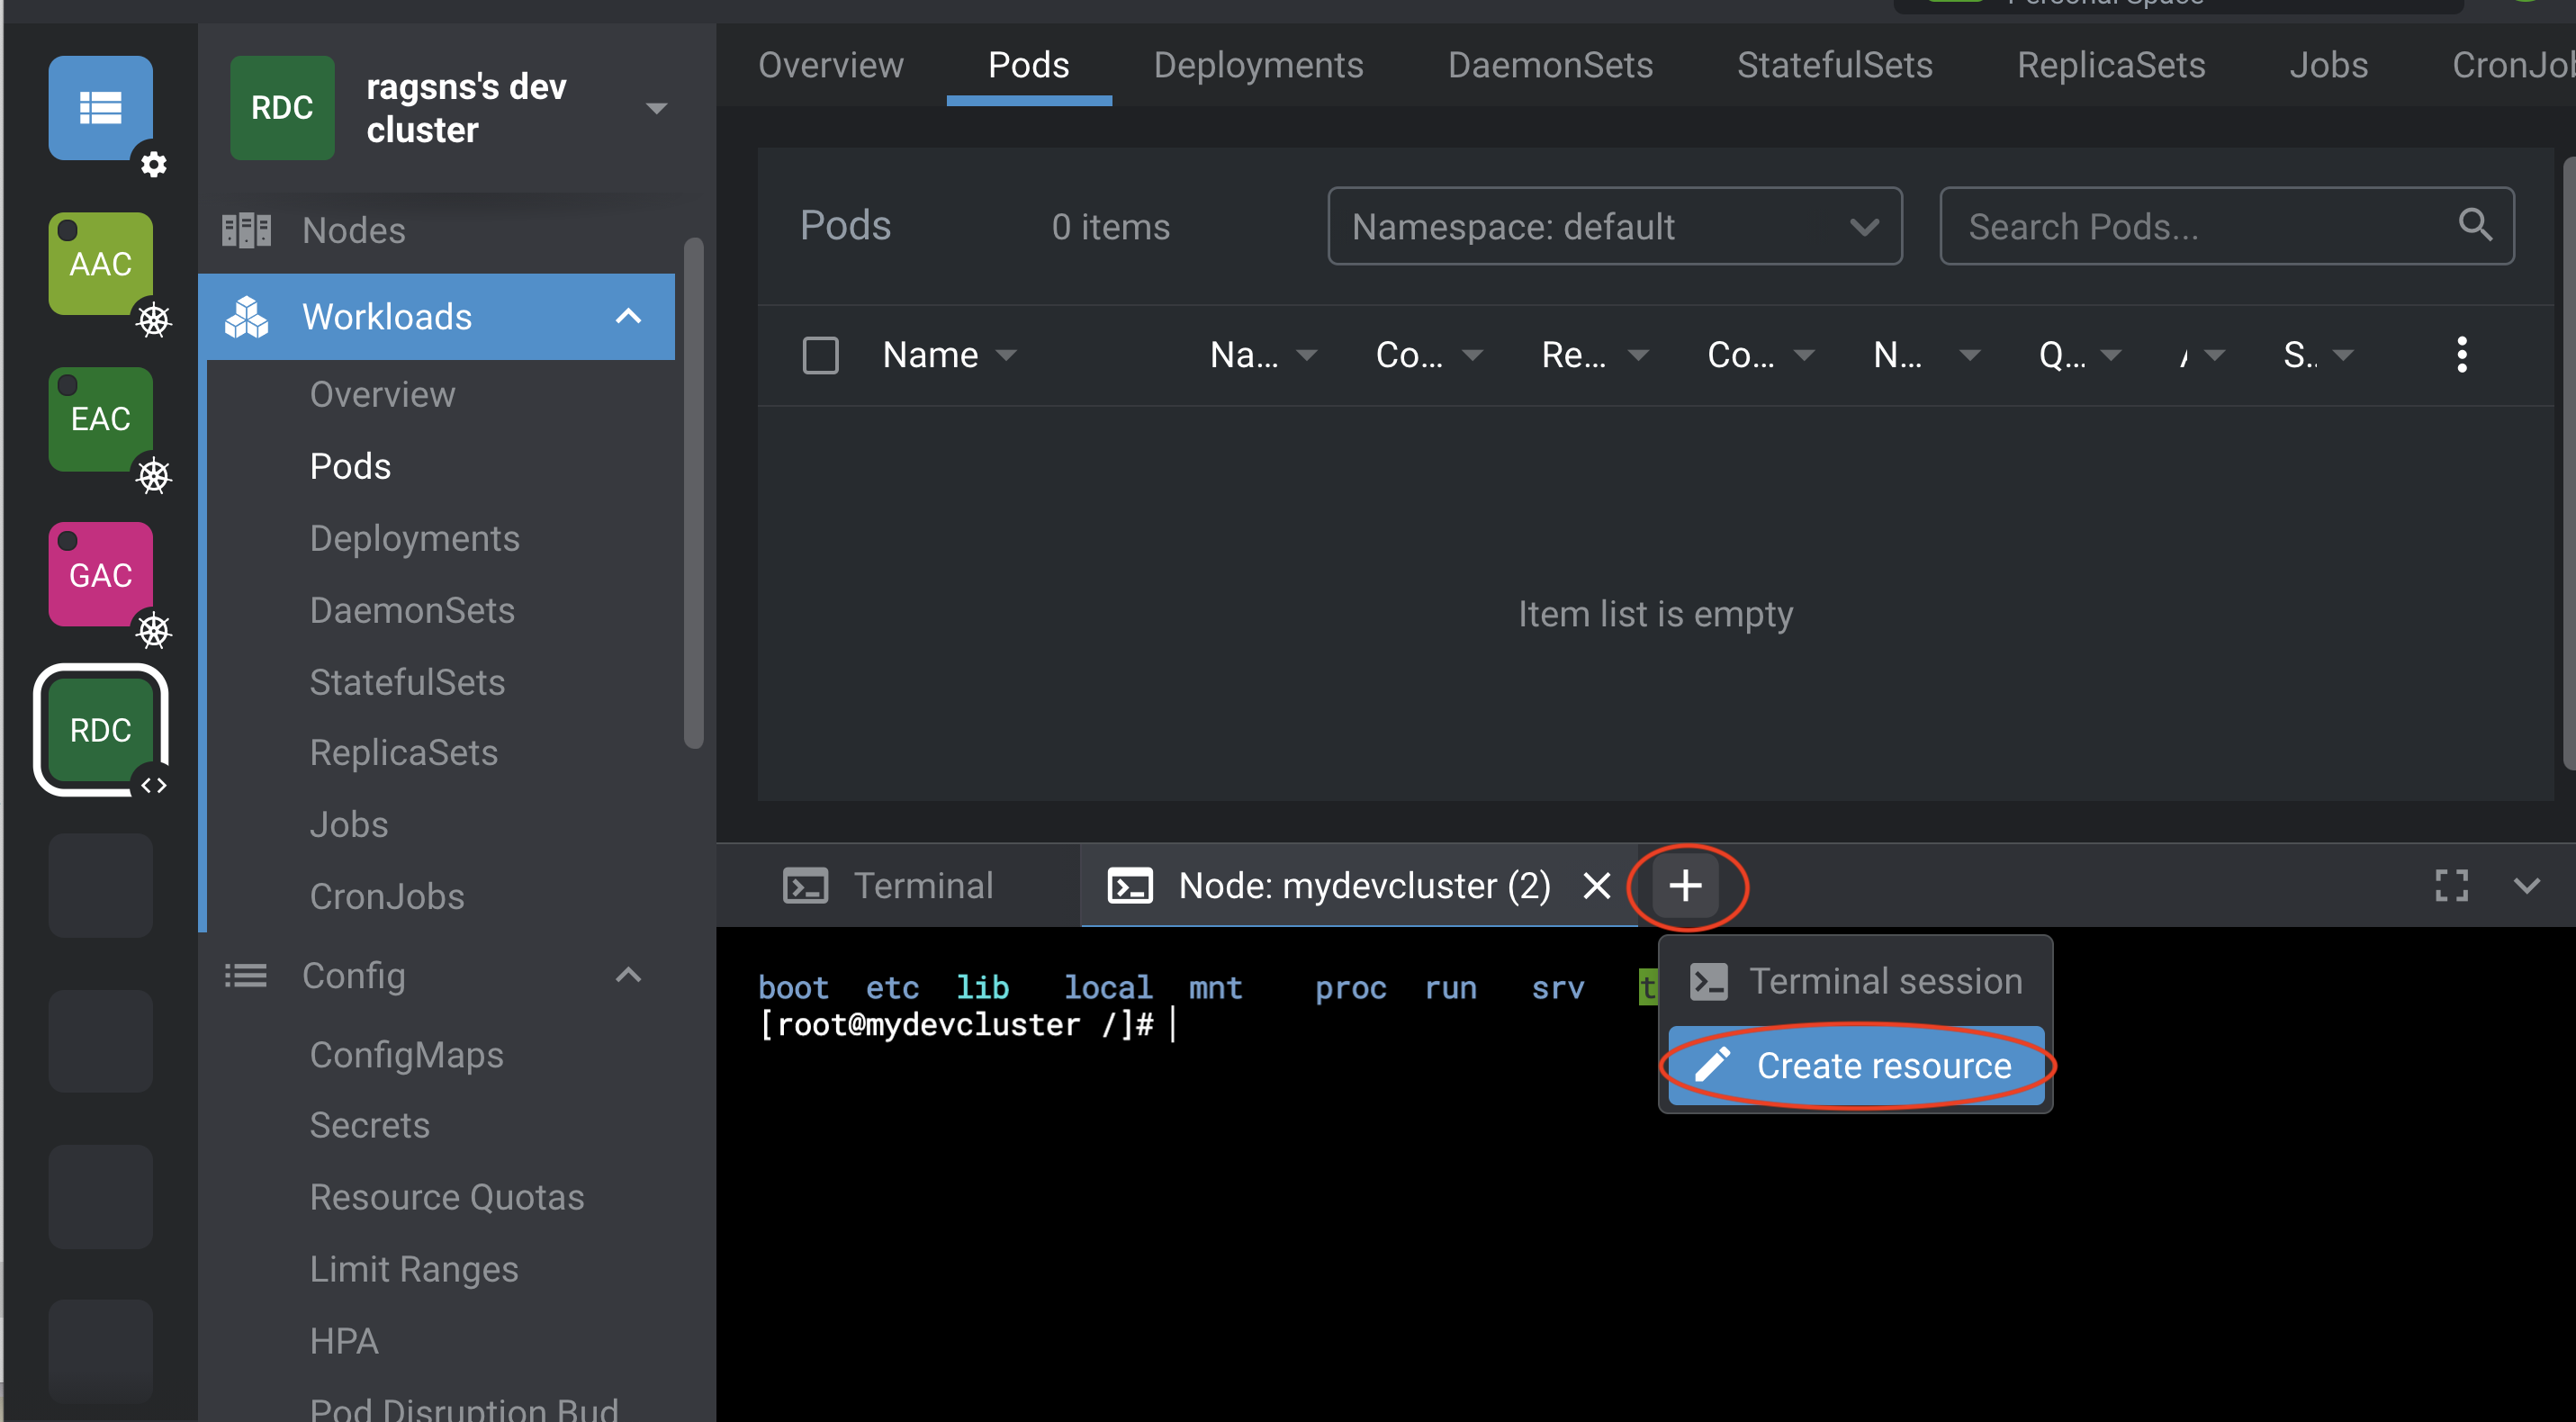Open the cluster name dropdown arrow
Viewport: 2576px width, 1422px height.
656,108
